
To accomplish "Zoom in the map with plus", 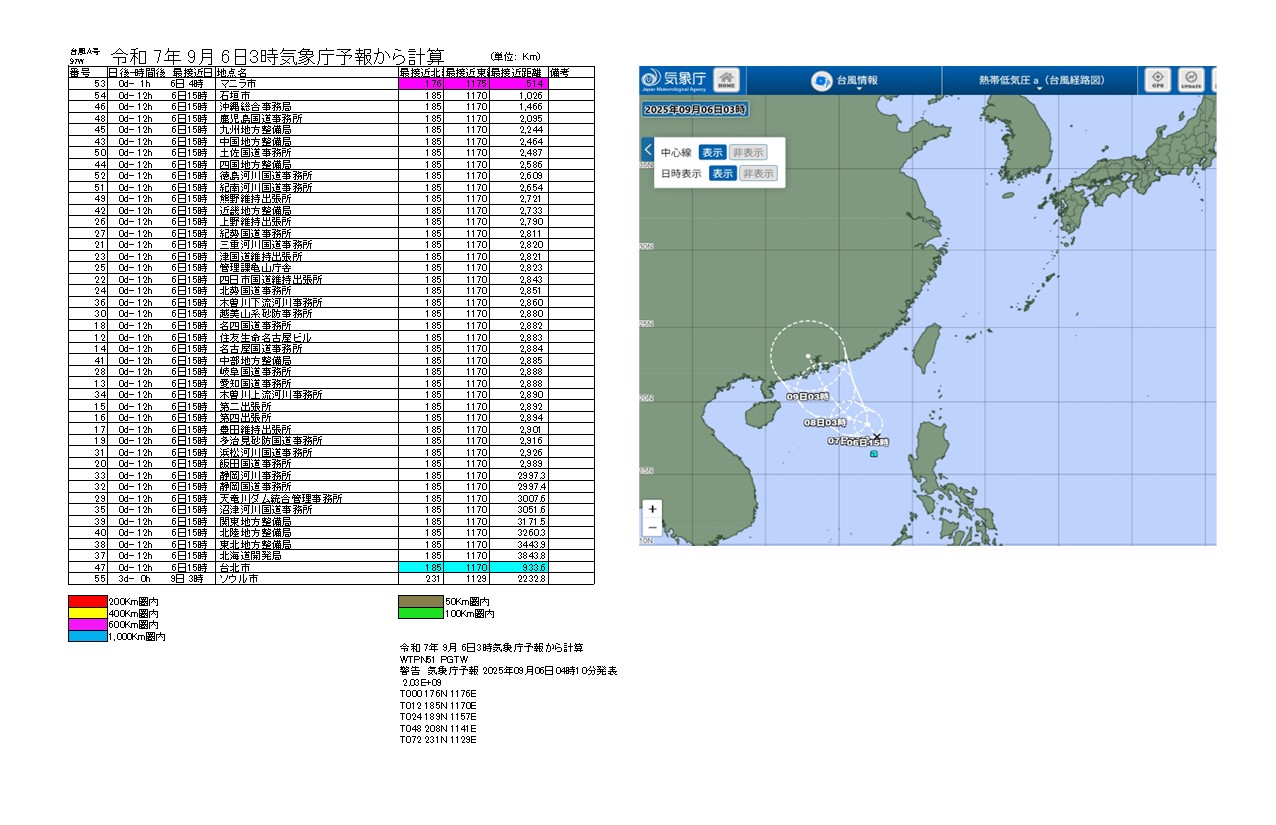I will click(x=653, y=509).
